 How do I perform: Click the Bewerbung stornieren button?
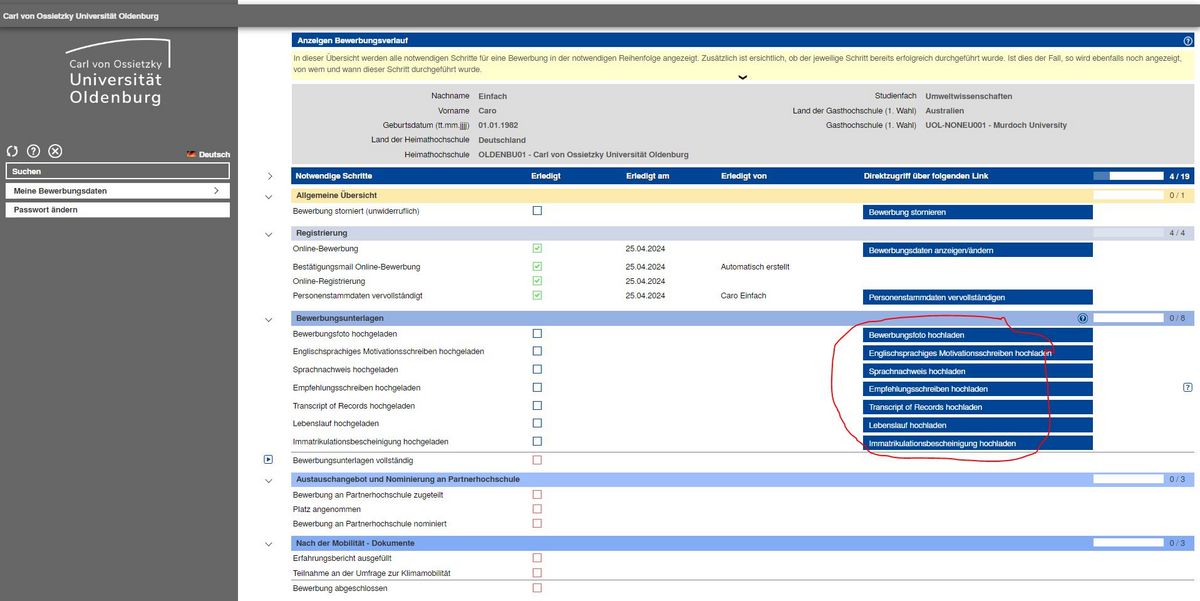[x=977, y=212]
